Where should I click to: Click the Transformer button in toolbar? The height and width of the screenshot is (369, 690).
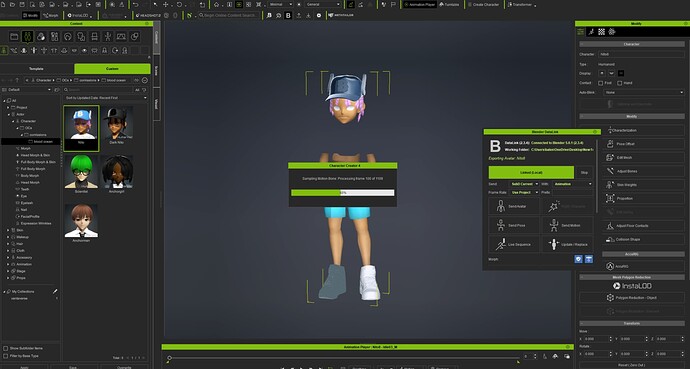[x=520, y=4]
